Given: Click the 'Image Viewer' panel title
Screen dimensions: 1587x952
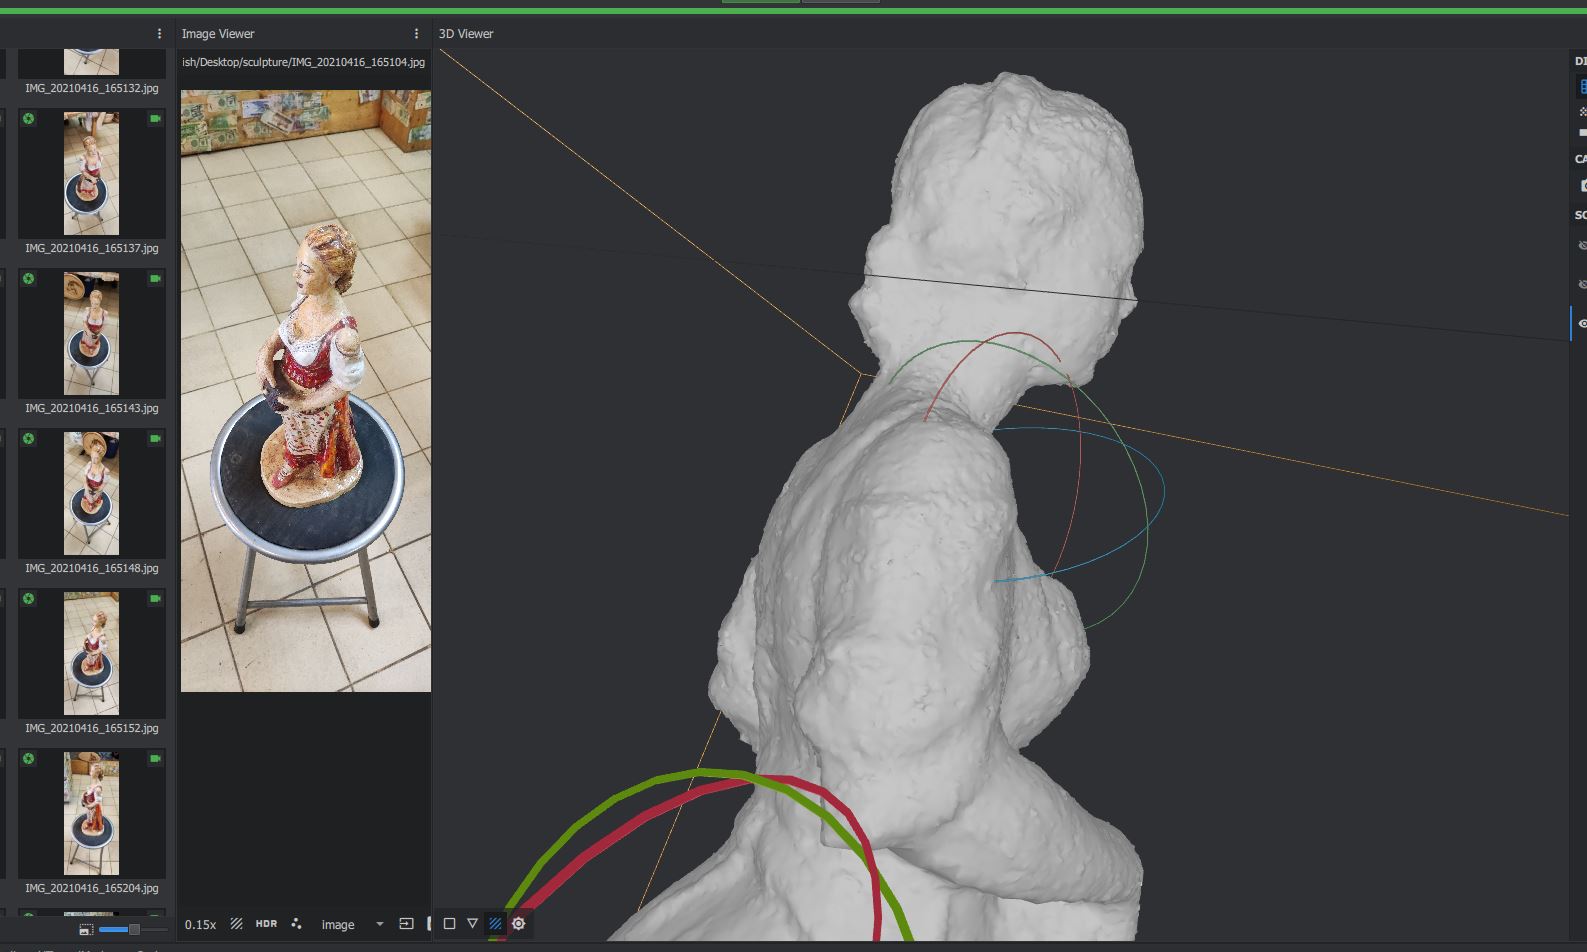Looking at the screenshot, I should coord(218,34).
